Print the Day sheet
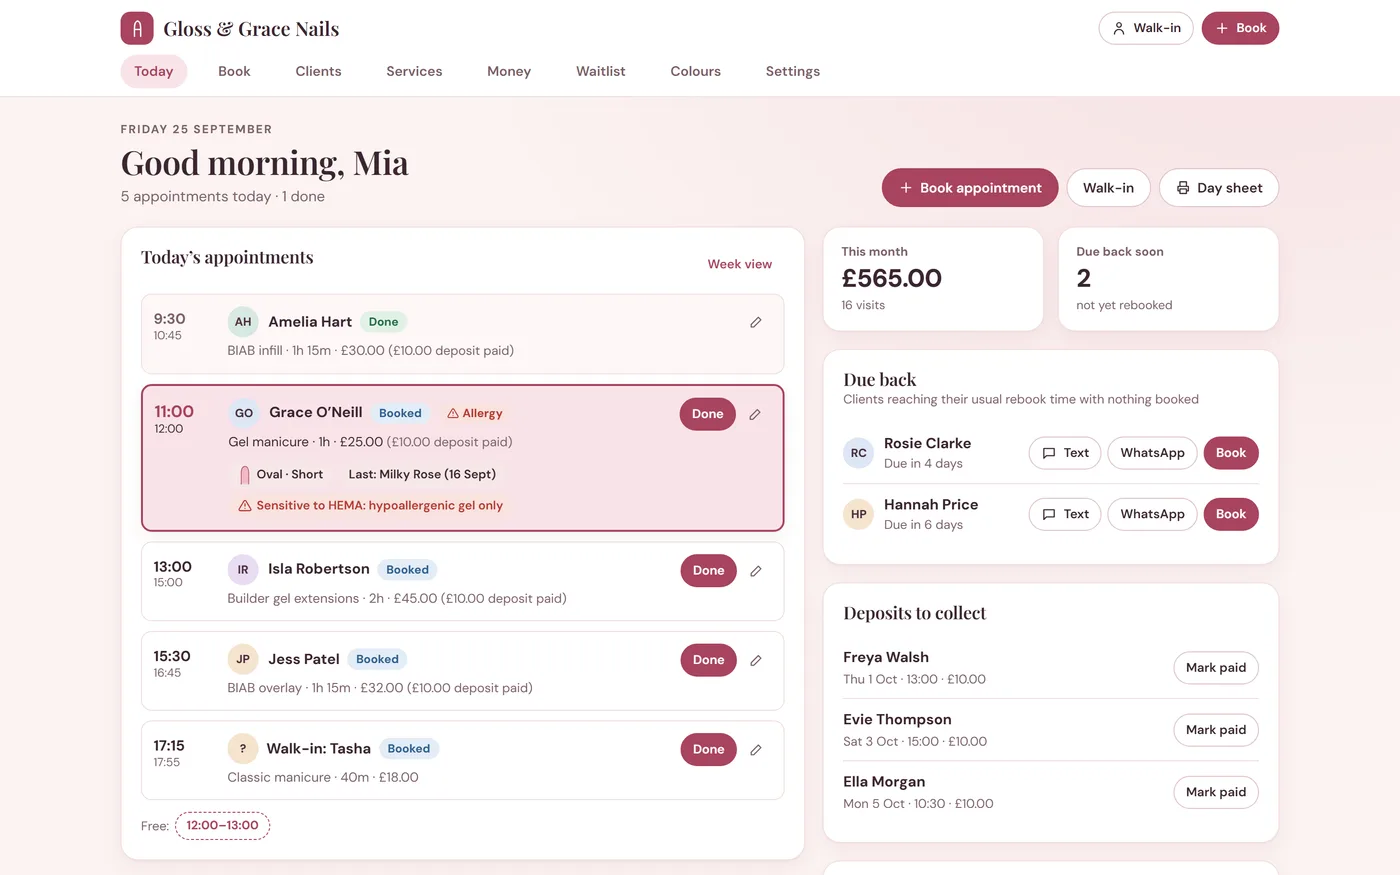This screenshot has height=875, width=1400. click(1219, 188)
